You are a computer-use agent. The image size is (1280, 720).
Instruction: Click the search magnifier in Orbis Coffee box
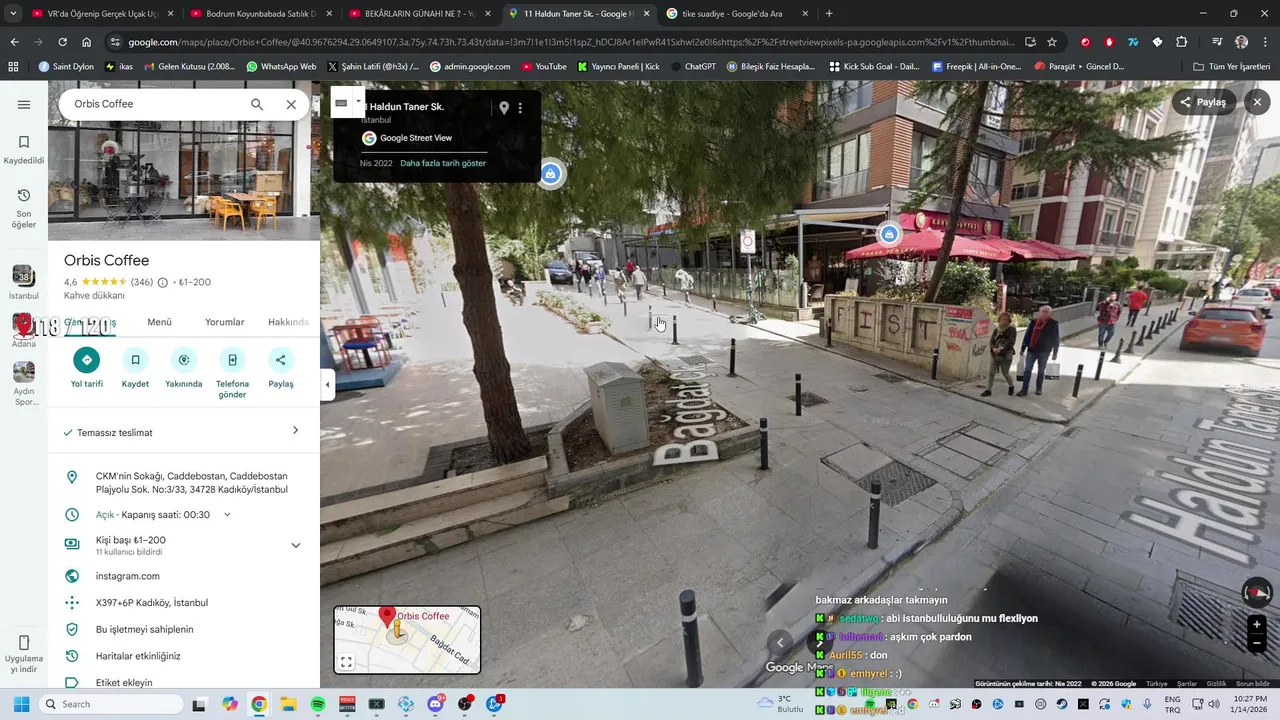[257, 104]
